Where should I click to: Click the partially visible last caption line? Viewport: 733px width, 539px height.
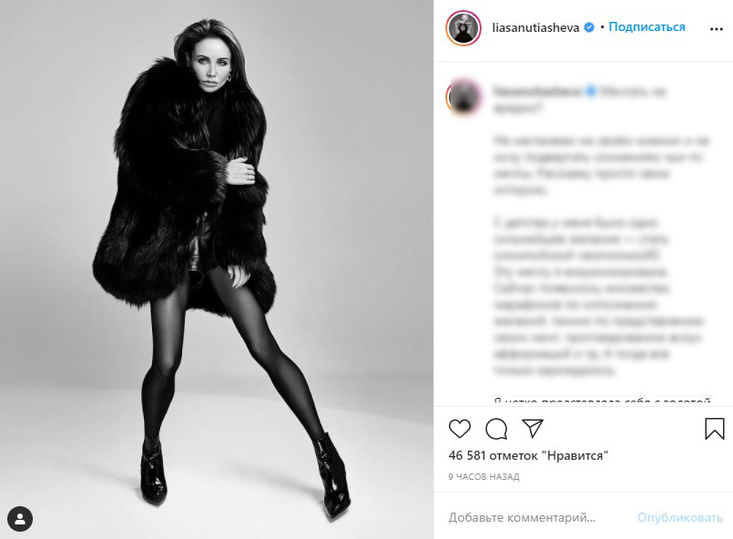click(x=602, y=401)
